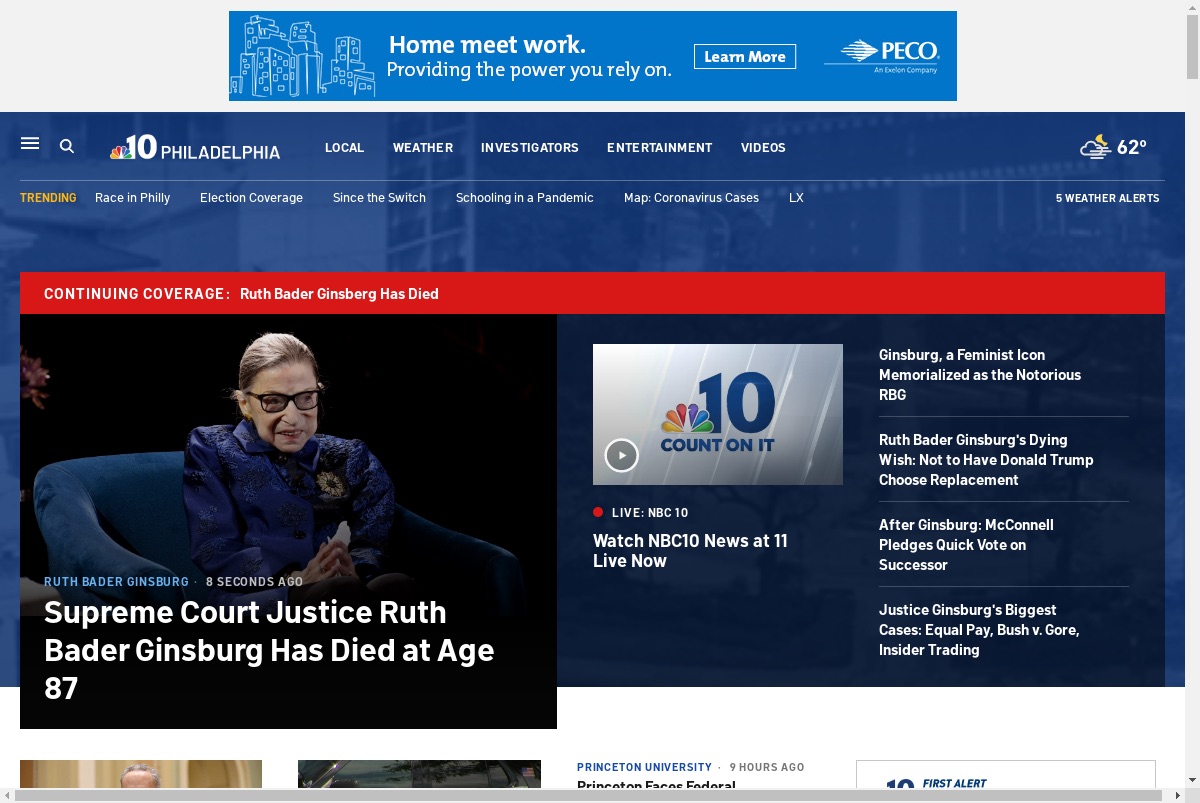Select trending topic Race in Philly
Screen dimensions: 1200x803
coord(133,198)
